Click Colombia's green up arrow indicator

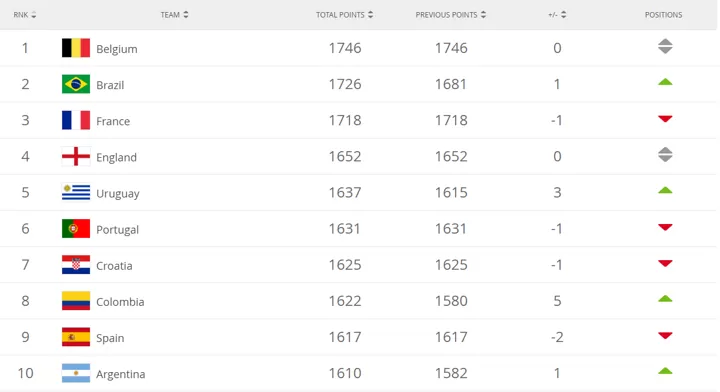665,299
